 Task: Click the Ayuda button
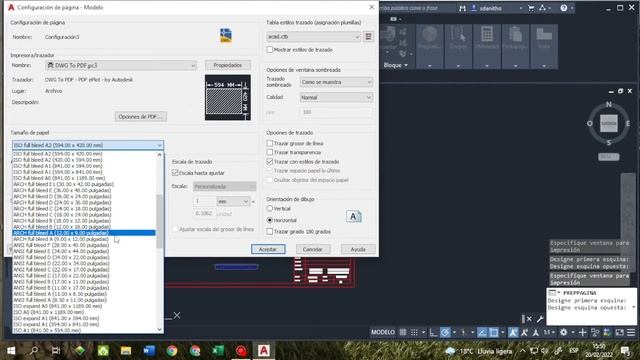click(358, 249)
